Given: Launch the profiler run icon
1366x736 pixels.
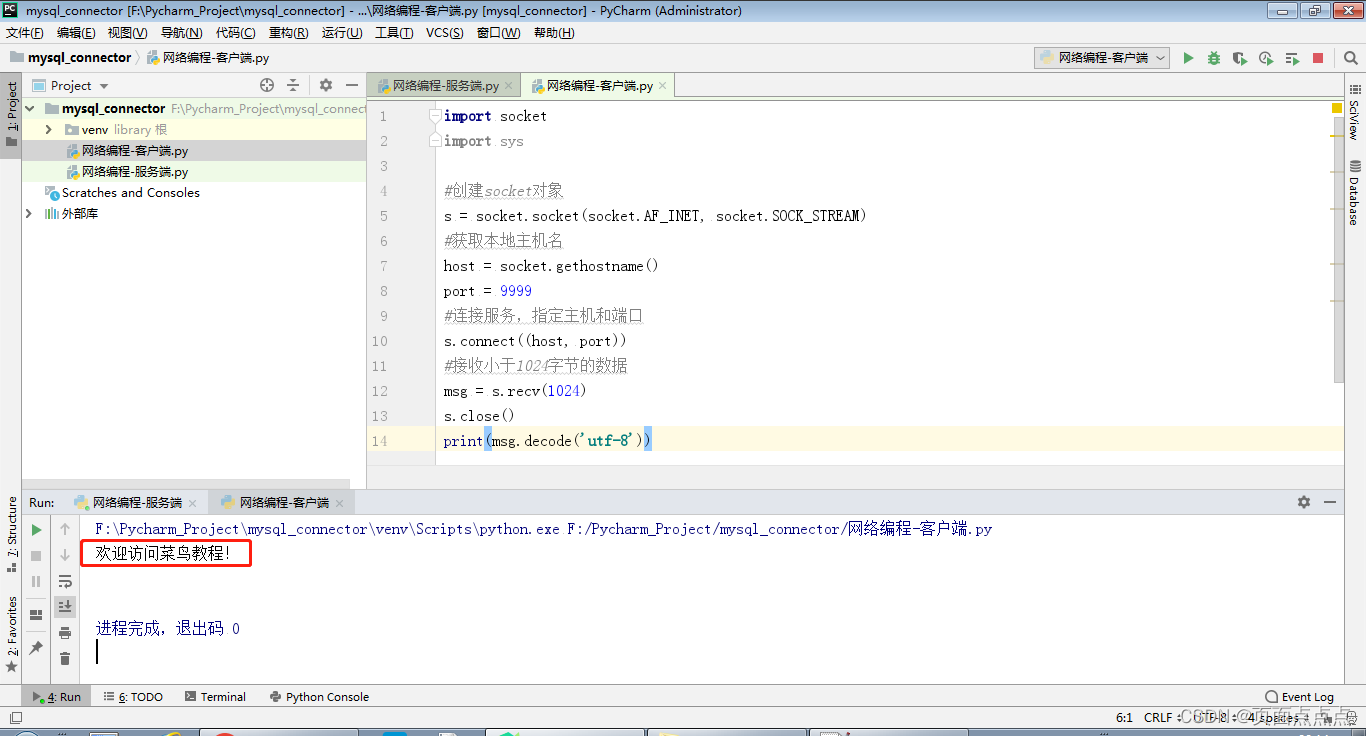Looking at the screenshot, I should (1266, 58).
